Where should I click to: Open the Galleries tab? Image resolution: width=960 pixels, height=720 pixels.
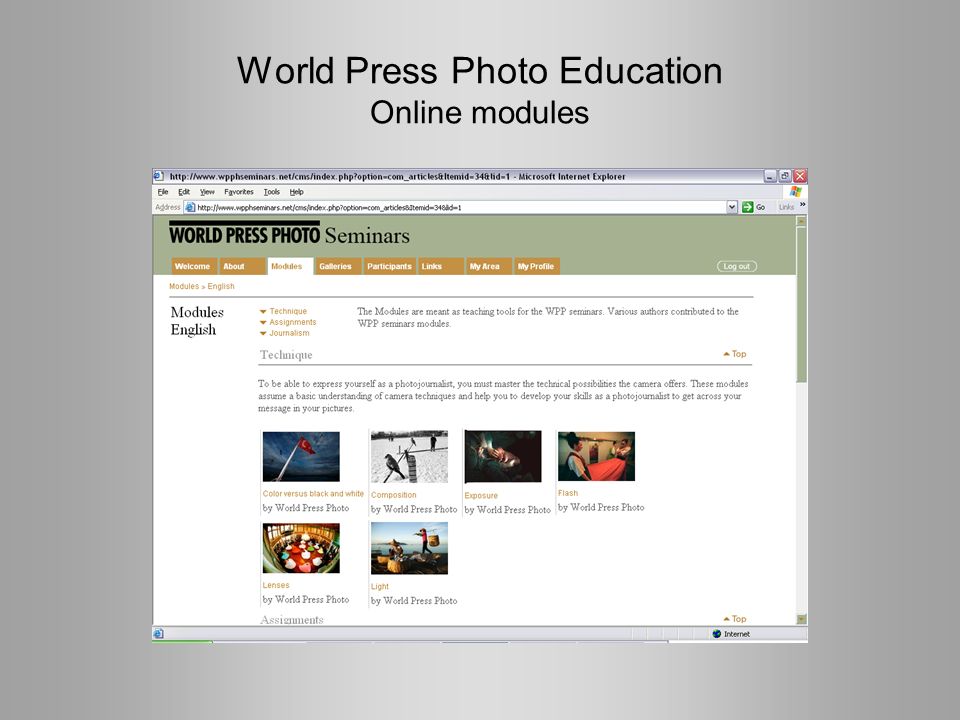point(338,266)
